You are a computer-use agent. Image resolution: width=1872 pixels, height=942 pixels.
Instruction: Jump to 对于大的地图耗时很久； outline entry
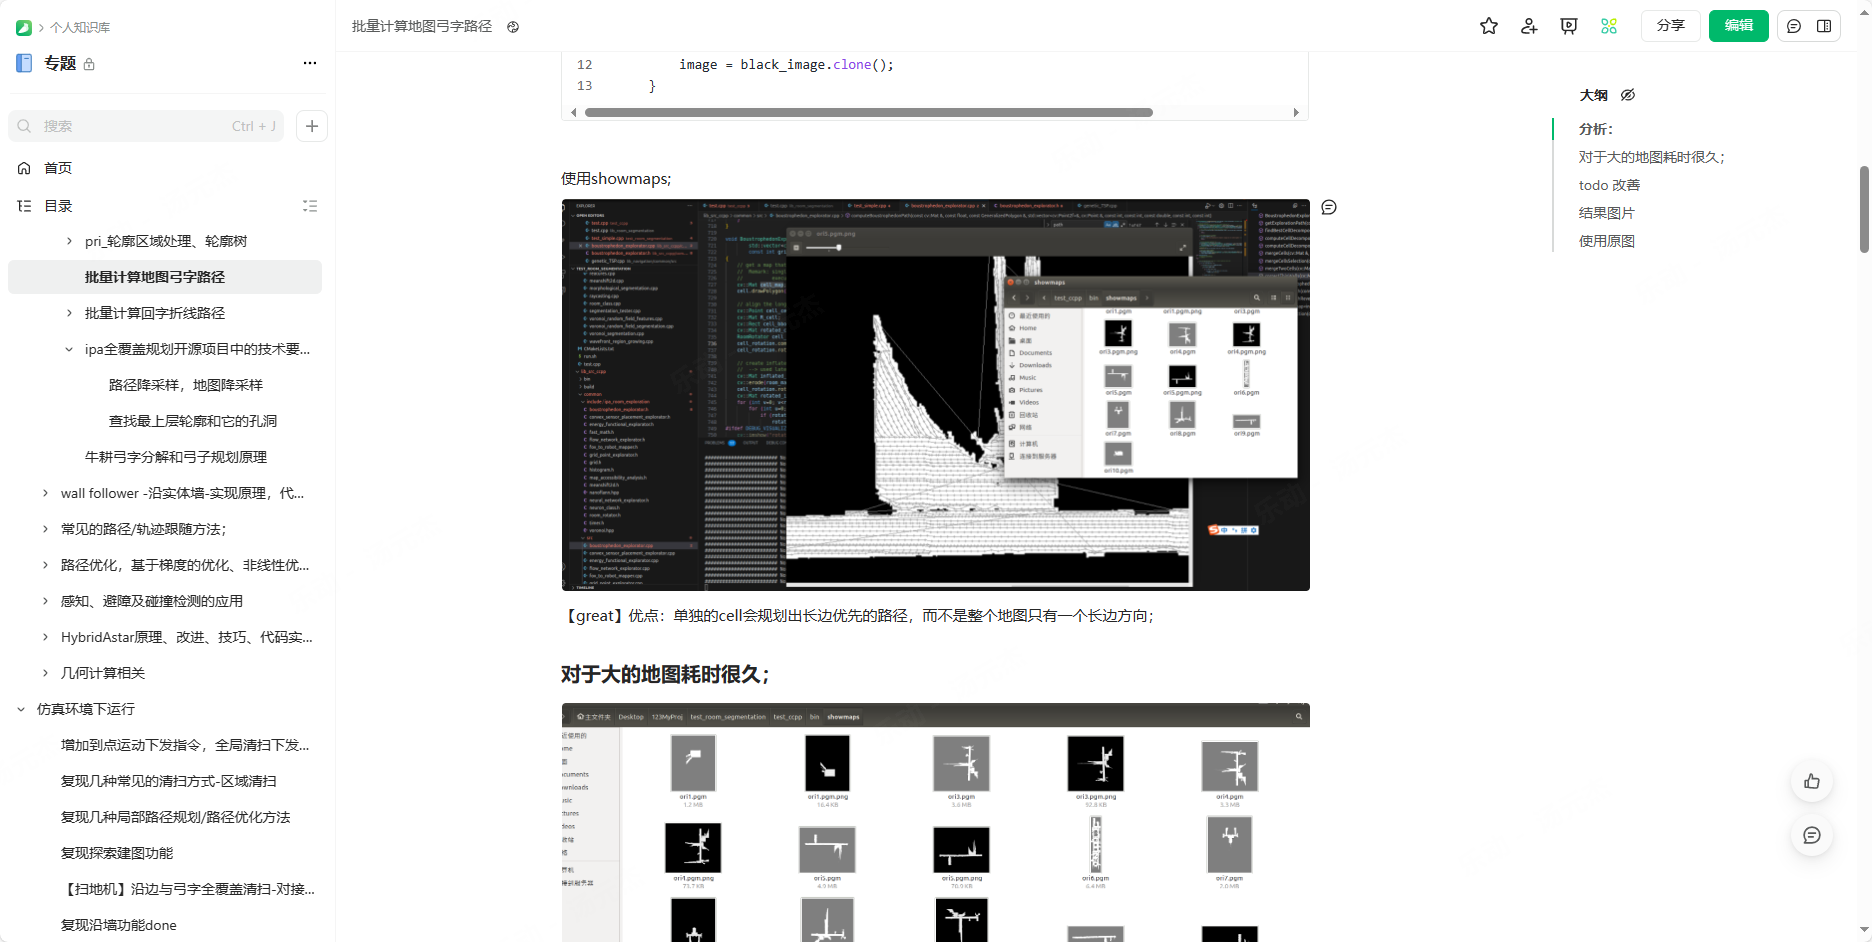[1652, 157]
